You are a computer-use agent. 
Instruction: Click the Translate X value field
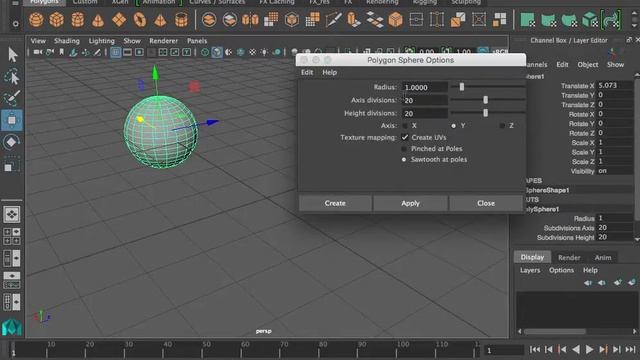(x=615, y=85)
